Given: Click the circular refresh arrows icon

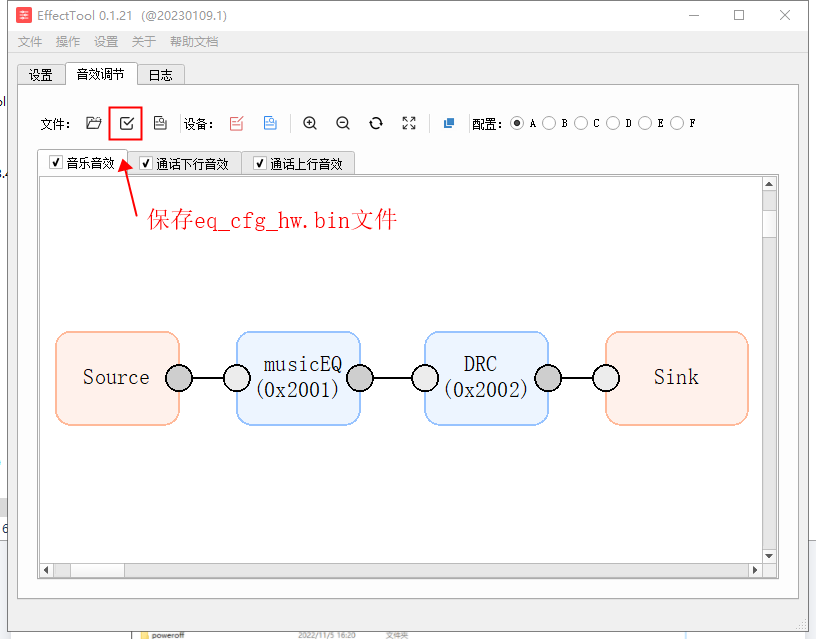Looking at the screenshot, I should pyautogui.click(x=376, y=123).
